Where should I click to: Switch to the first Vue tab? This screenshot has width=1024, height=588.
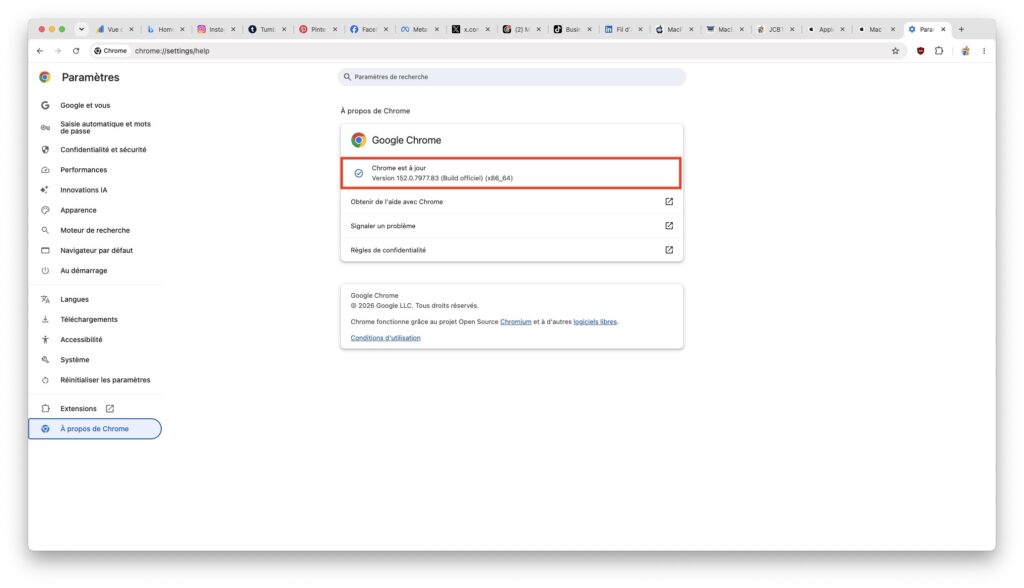pyautogui.click(x=114, y=29)
